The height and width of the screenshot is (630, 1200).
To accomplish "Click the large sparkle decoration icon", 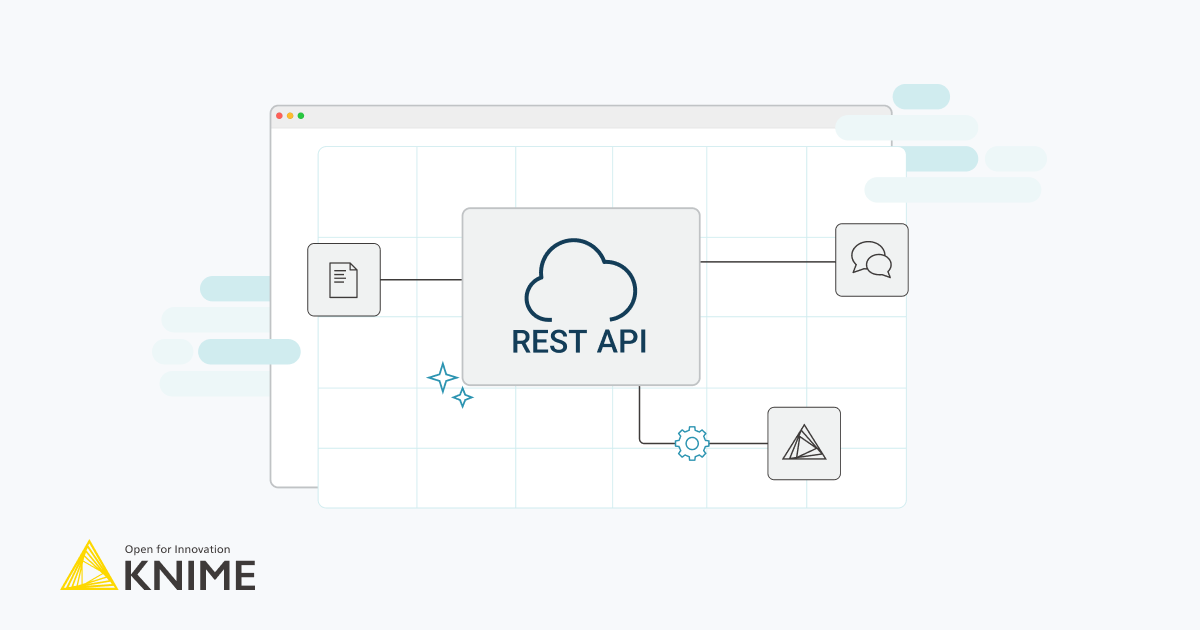I will [x=444, y=378].
